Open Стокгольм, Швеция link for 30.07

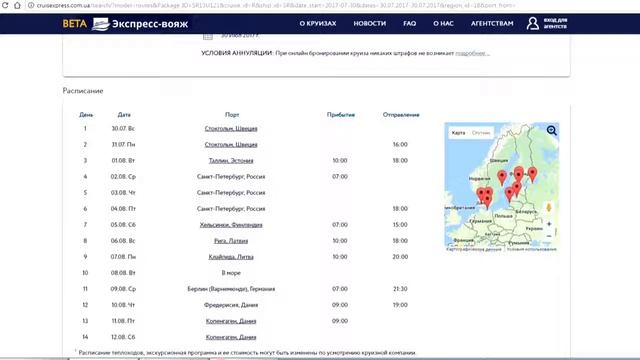click(x=231, y=129)
